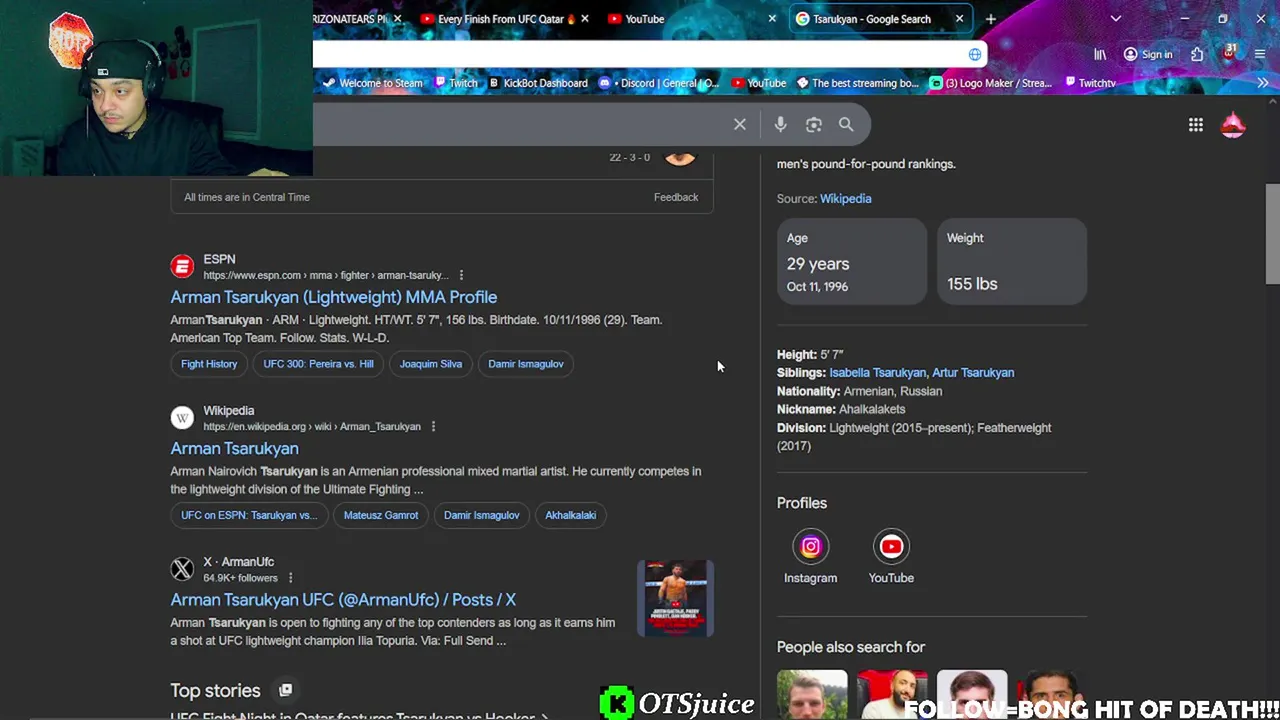This screenshot has height=720, width=1280.
Task: Clear the Google search box text
Action: point(740,124)
